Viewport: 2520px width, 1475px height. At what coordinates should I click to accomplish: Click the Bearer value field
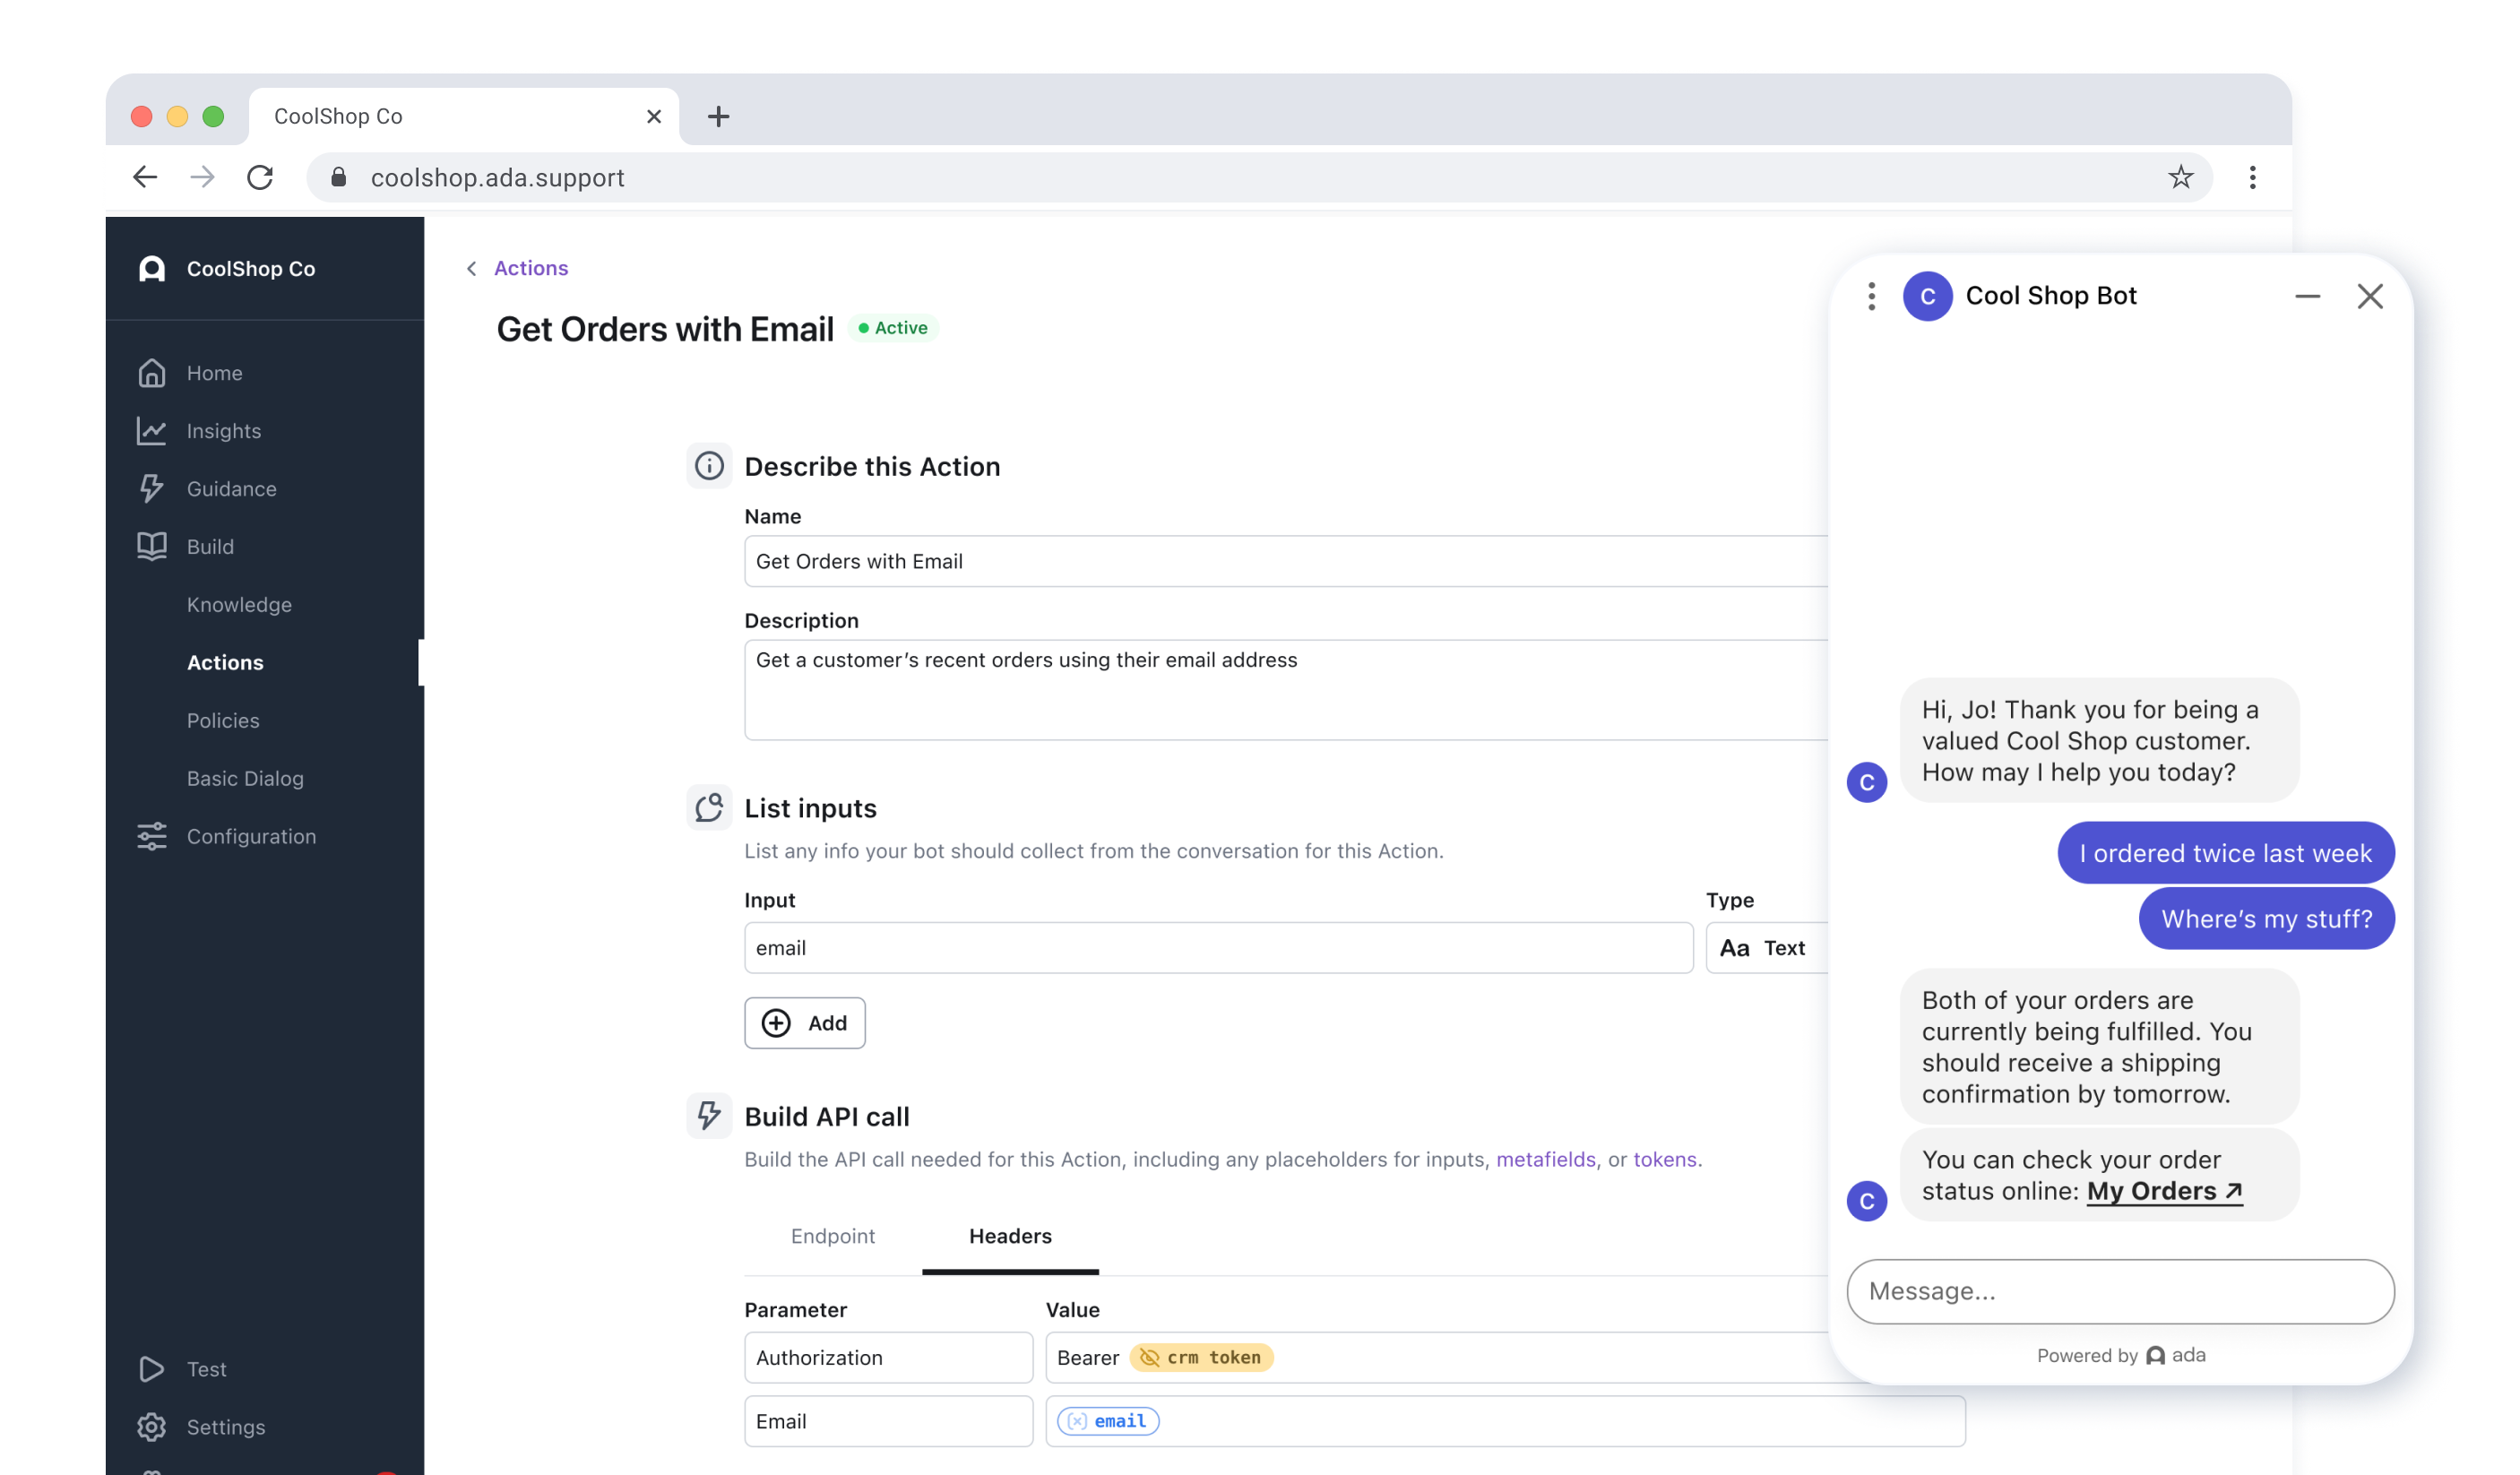(1437, 1358)
